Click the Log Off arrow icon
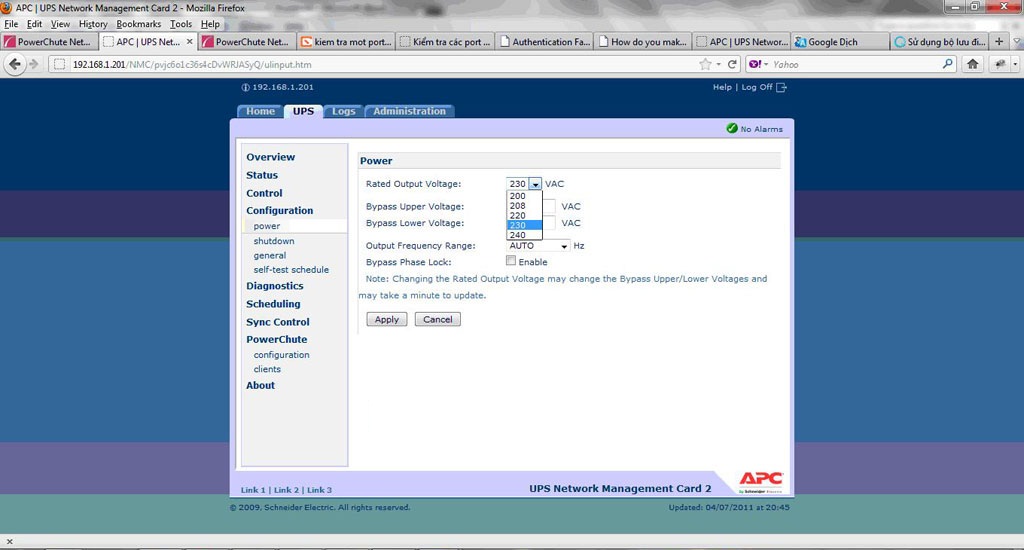The image size is (1024, 550). (x=782, y=87)
